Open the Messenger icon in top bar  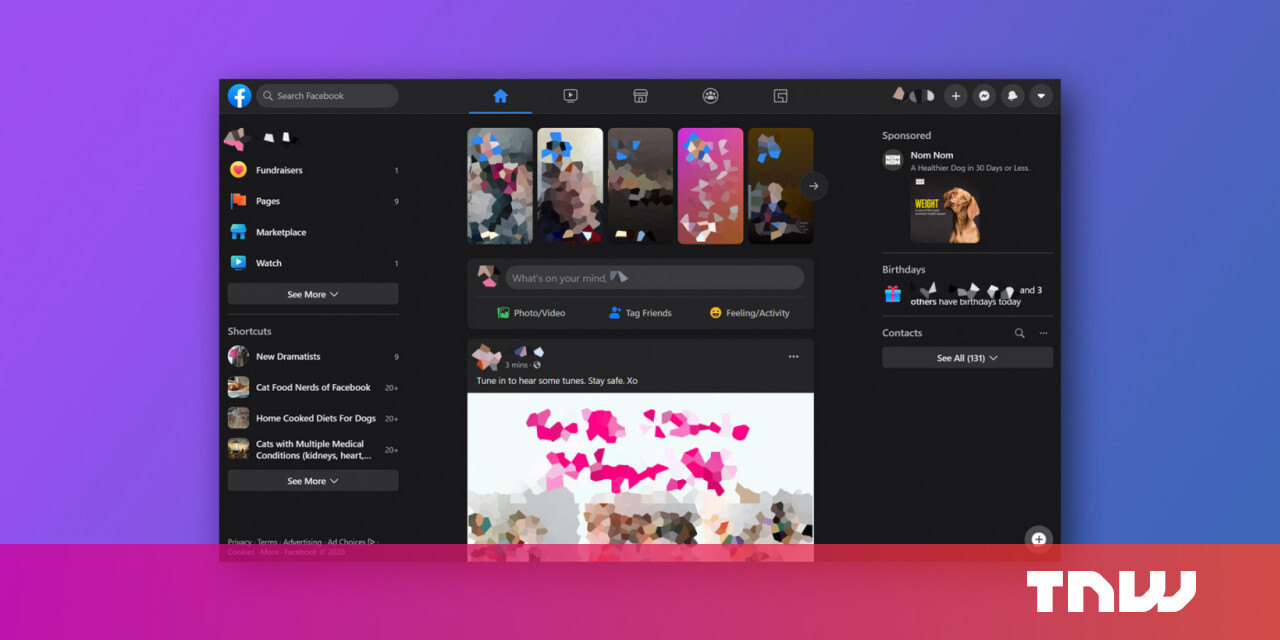[984, 96]
